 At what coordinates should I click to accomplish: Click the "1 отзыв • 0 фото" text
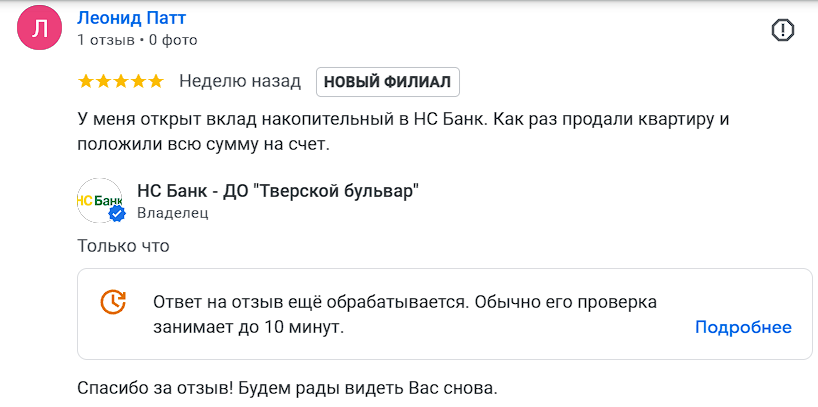coord(137,40)
